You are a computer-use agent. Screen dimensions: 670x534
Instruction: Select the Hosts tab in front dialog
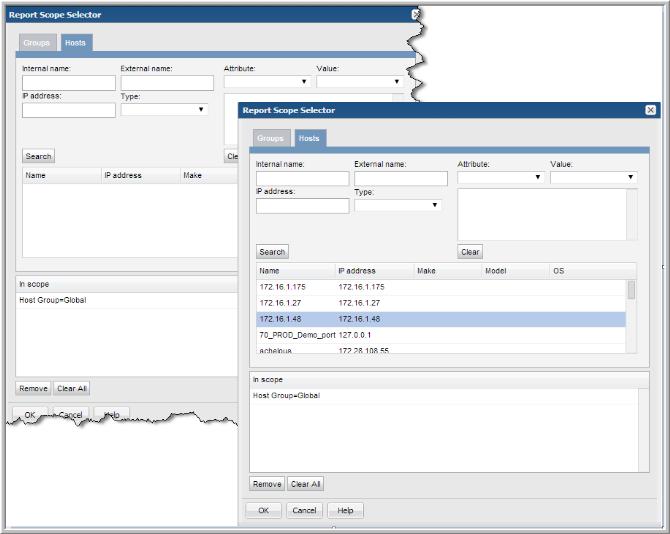click(309, 138)
